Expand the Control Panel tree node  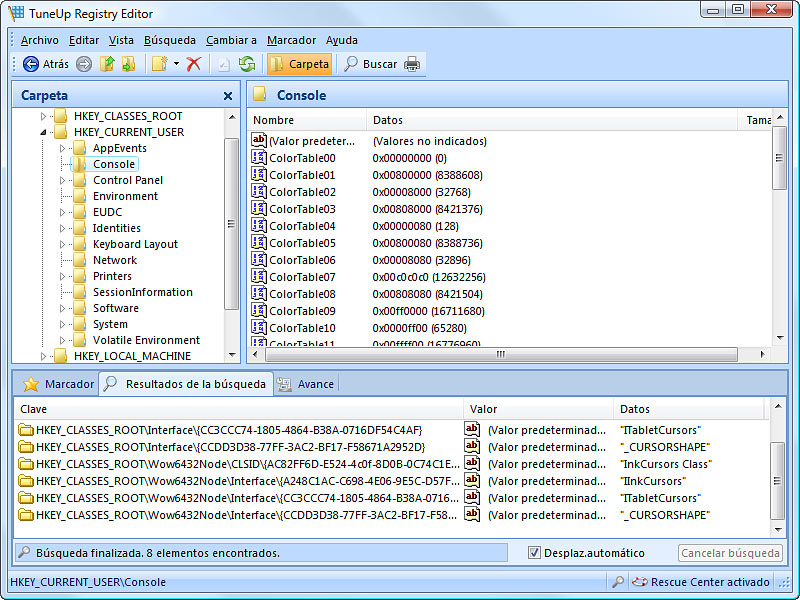[62, 180]
